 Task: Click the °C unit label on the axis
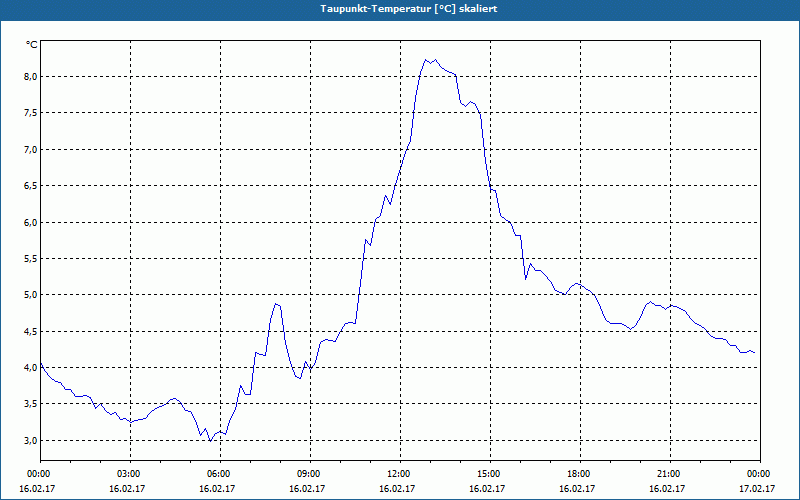tap(32, 45)
